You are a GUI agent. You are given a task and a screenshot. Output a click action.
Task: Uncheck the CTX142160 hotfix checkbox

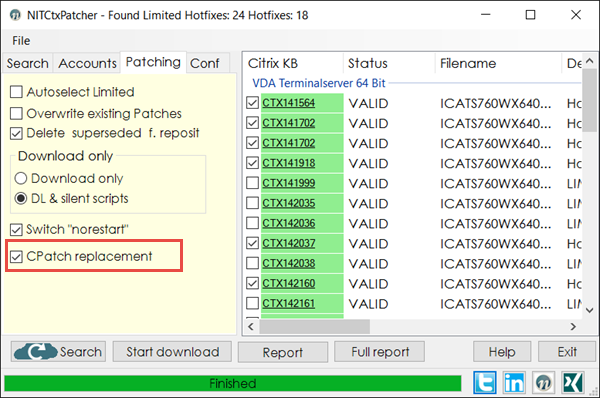tap(253, 283)
